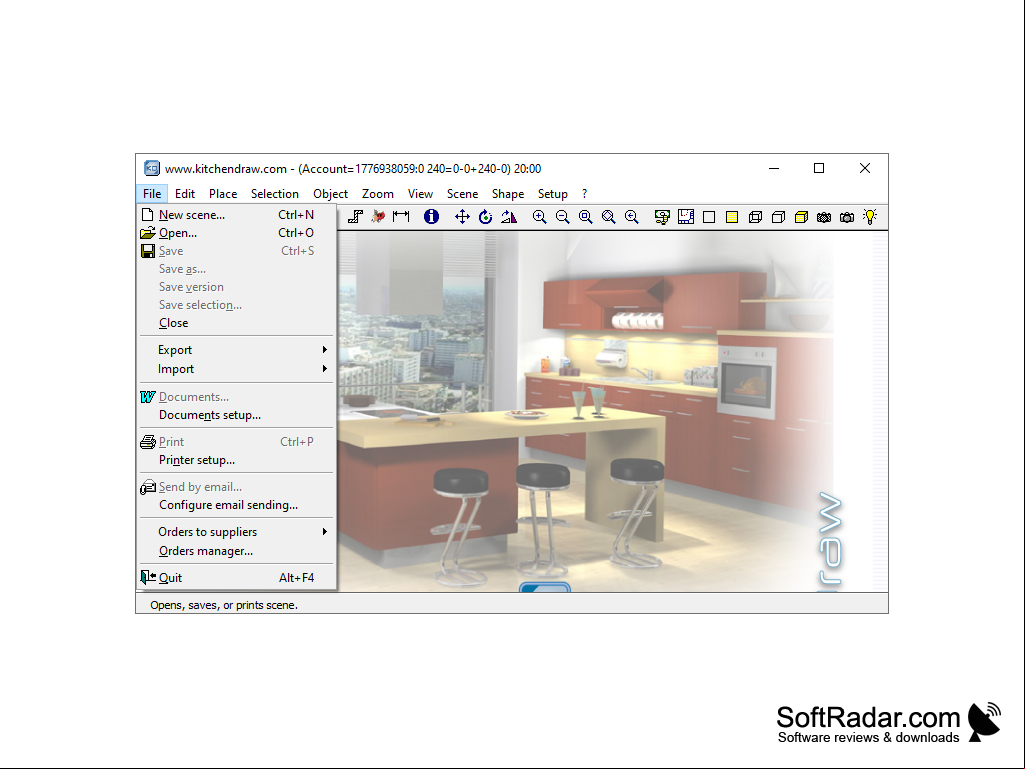The image size is (1025, 769).
Task: Select Quit from File menu
Action: (x=237, y=578)
